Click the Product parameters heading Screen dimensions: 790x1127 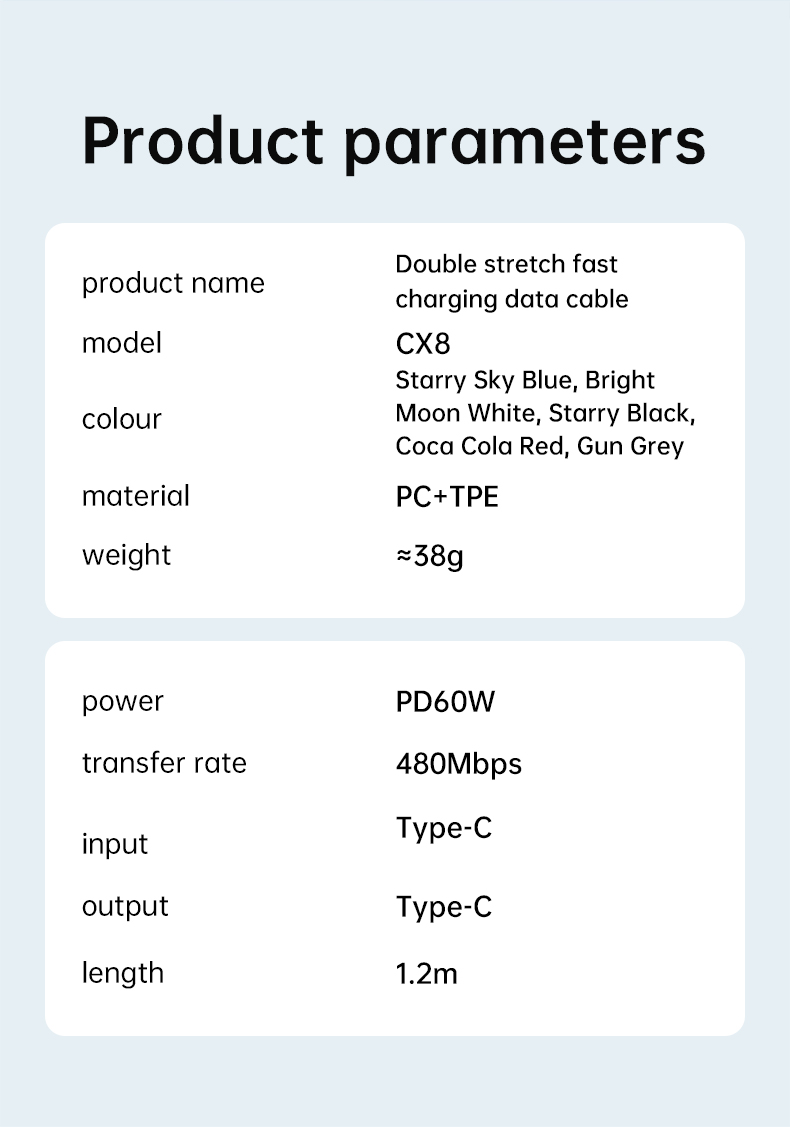click(394, 142)
